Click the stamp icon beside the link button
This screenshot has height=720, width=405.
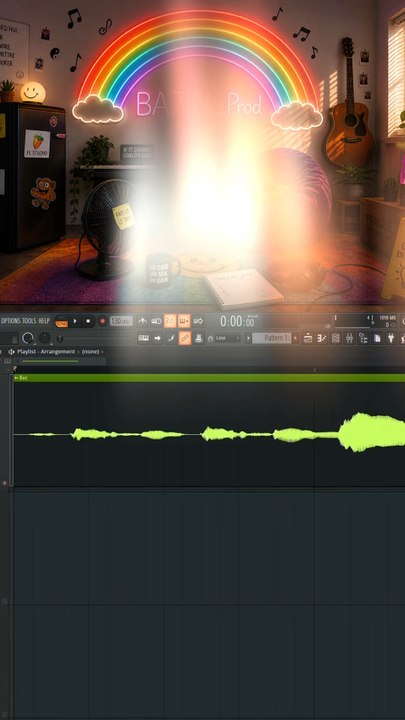(198, 338)
